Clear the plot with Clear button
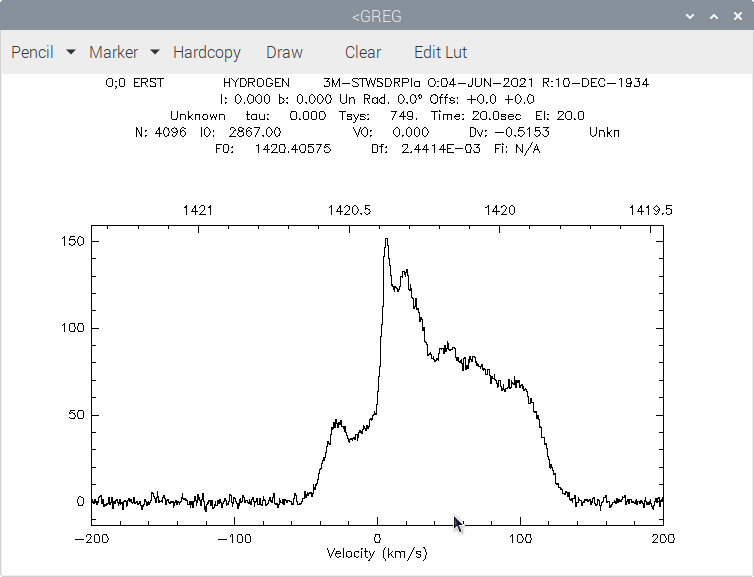Image resolution: width=754 pixels, height=577 pixels. click(363, 52)
